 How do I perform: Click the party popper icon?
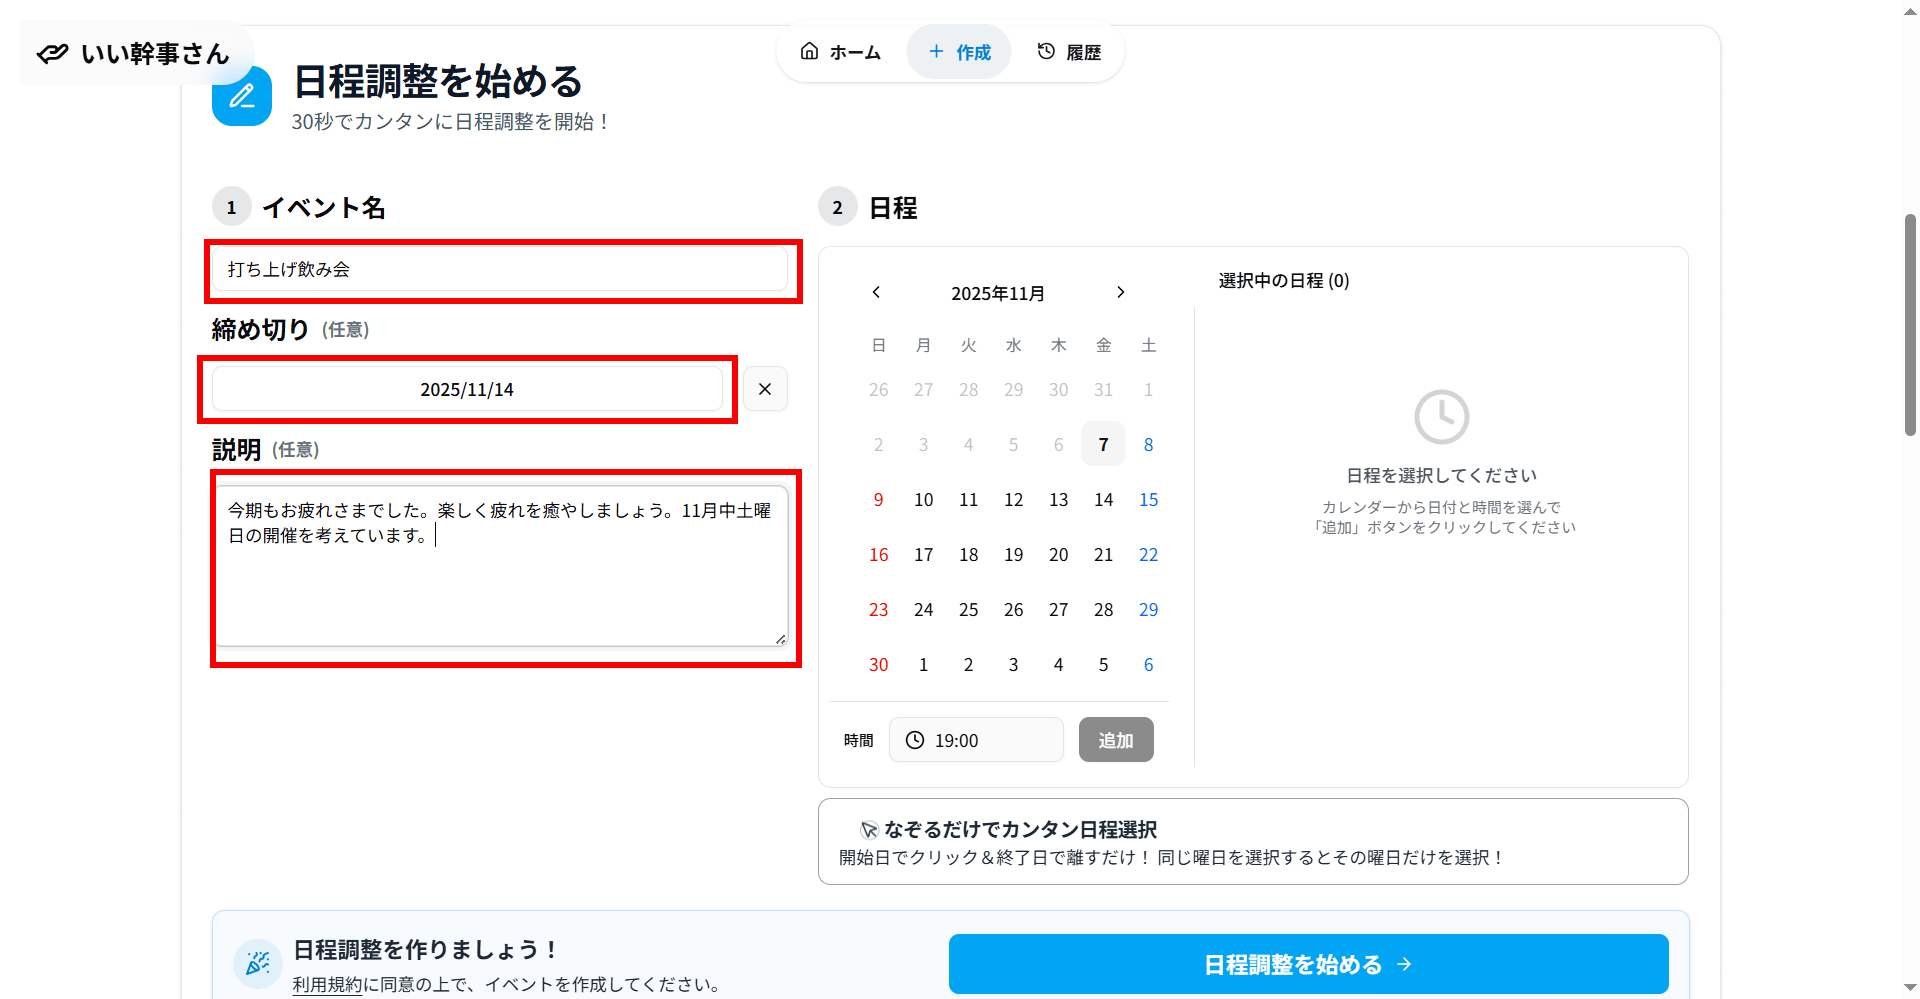258,963
